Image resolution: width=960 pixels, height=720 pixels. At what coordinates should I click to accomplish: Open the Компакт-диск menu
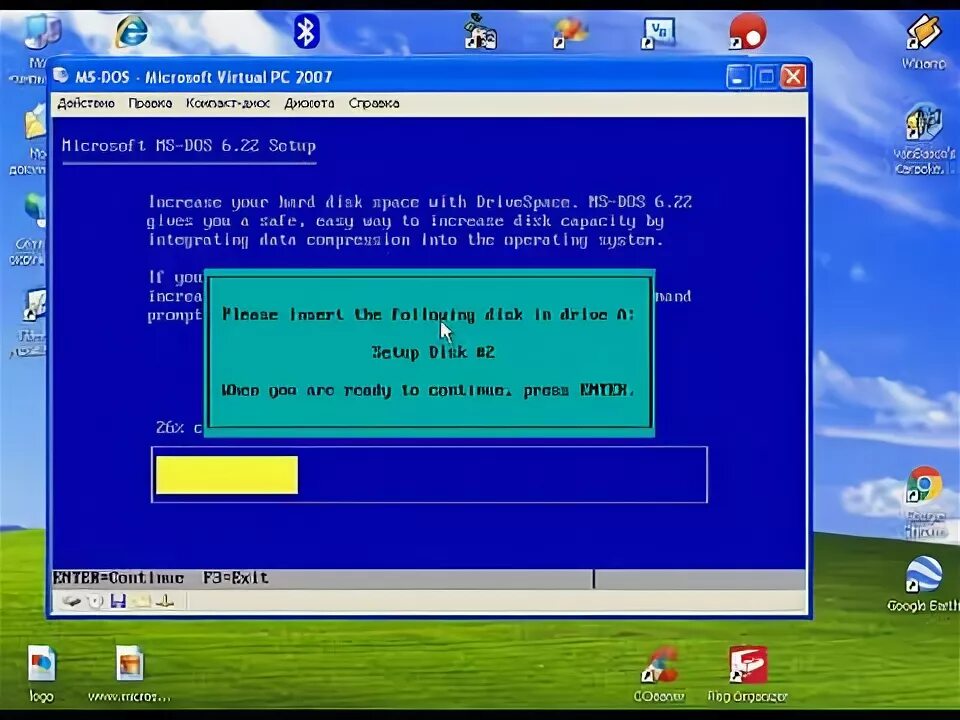[228, 103]
